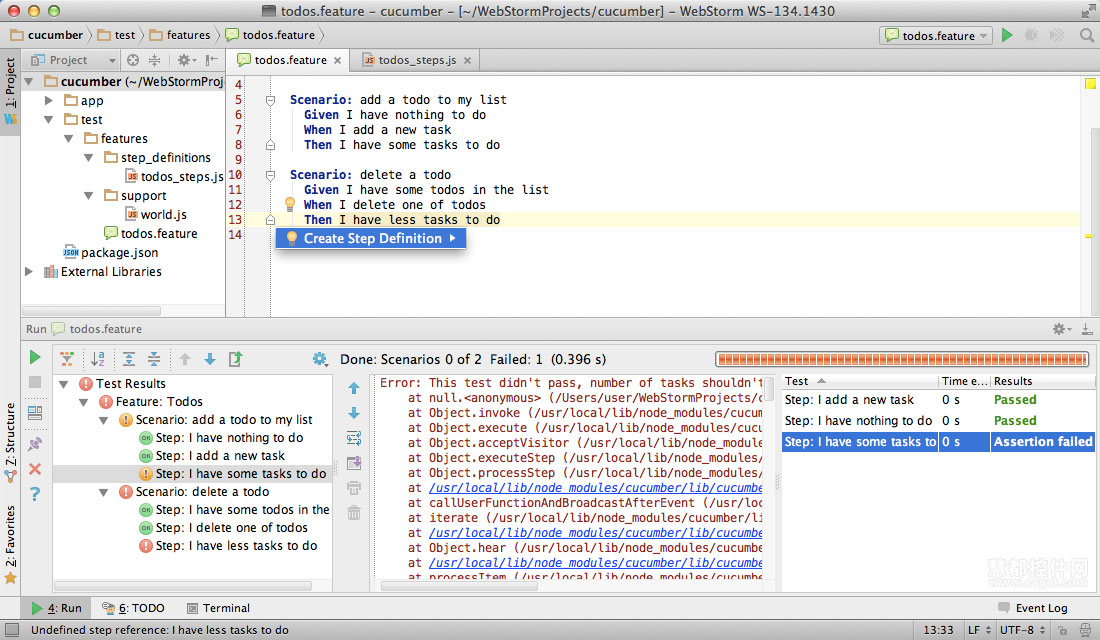
Task: Fold the first scenario at line 5
Action: pyautogui.click(x=270, y=100)
